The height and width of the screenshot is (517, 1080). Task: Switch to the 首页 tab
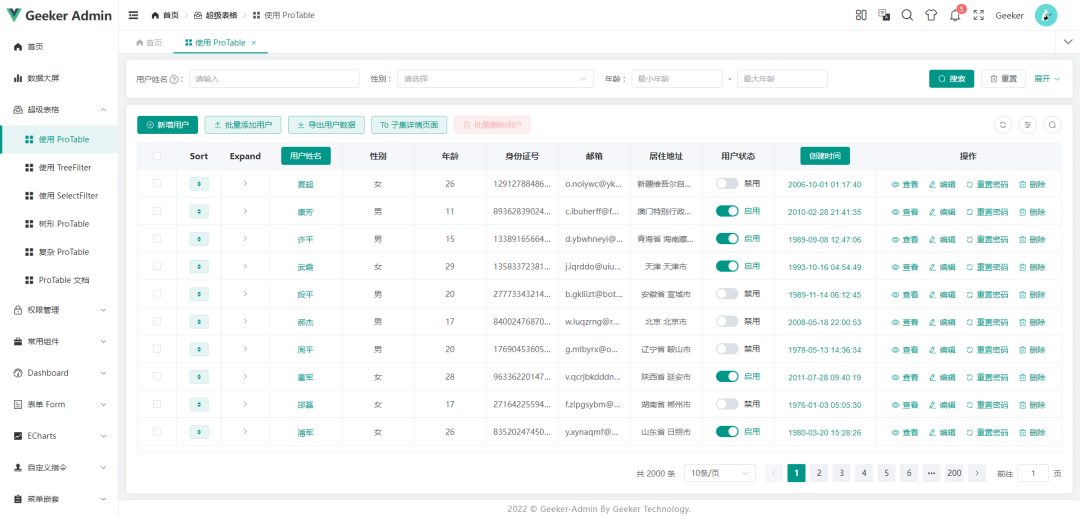(x=148, y=42)
